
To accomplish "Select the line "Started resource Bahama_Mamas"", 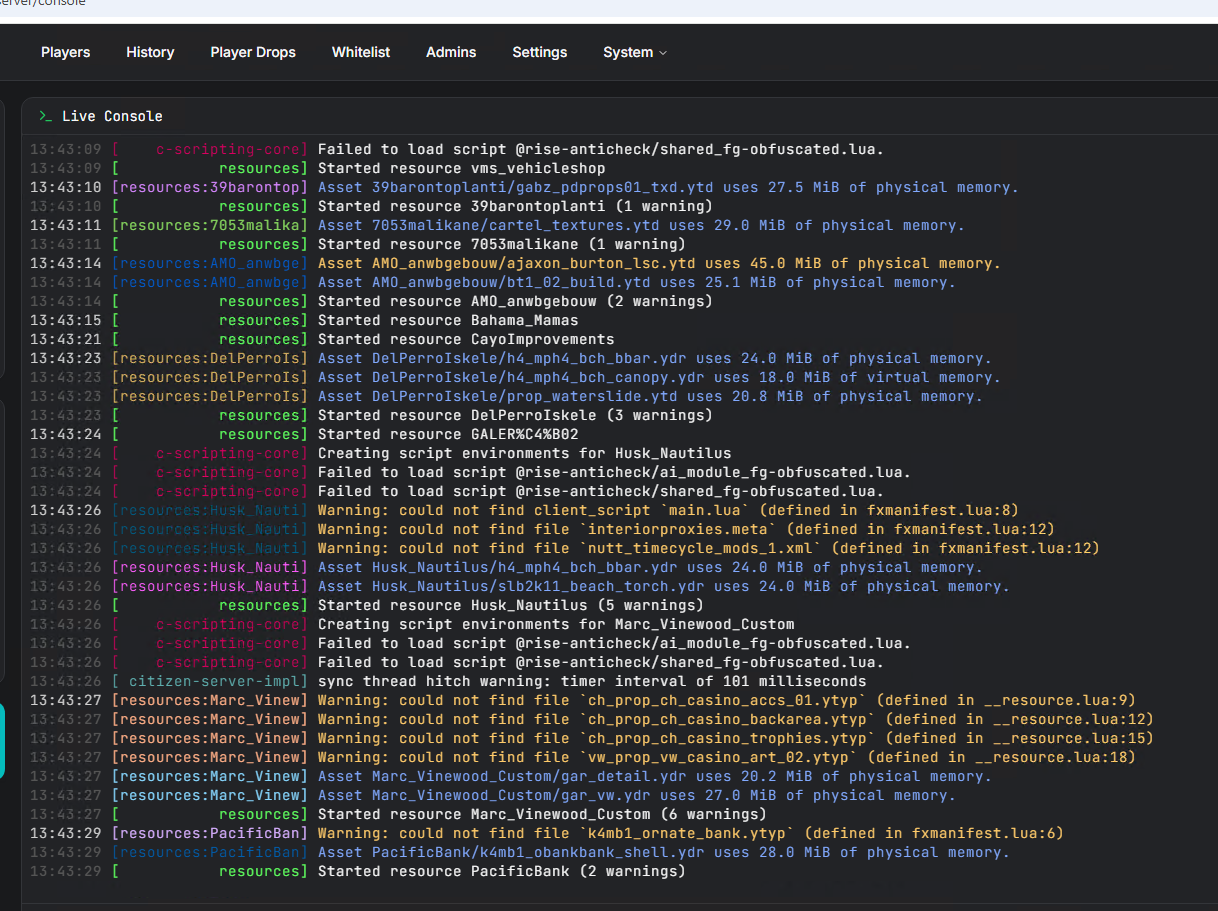I will click(x=448, y=320).
